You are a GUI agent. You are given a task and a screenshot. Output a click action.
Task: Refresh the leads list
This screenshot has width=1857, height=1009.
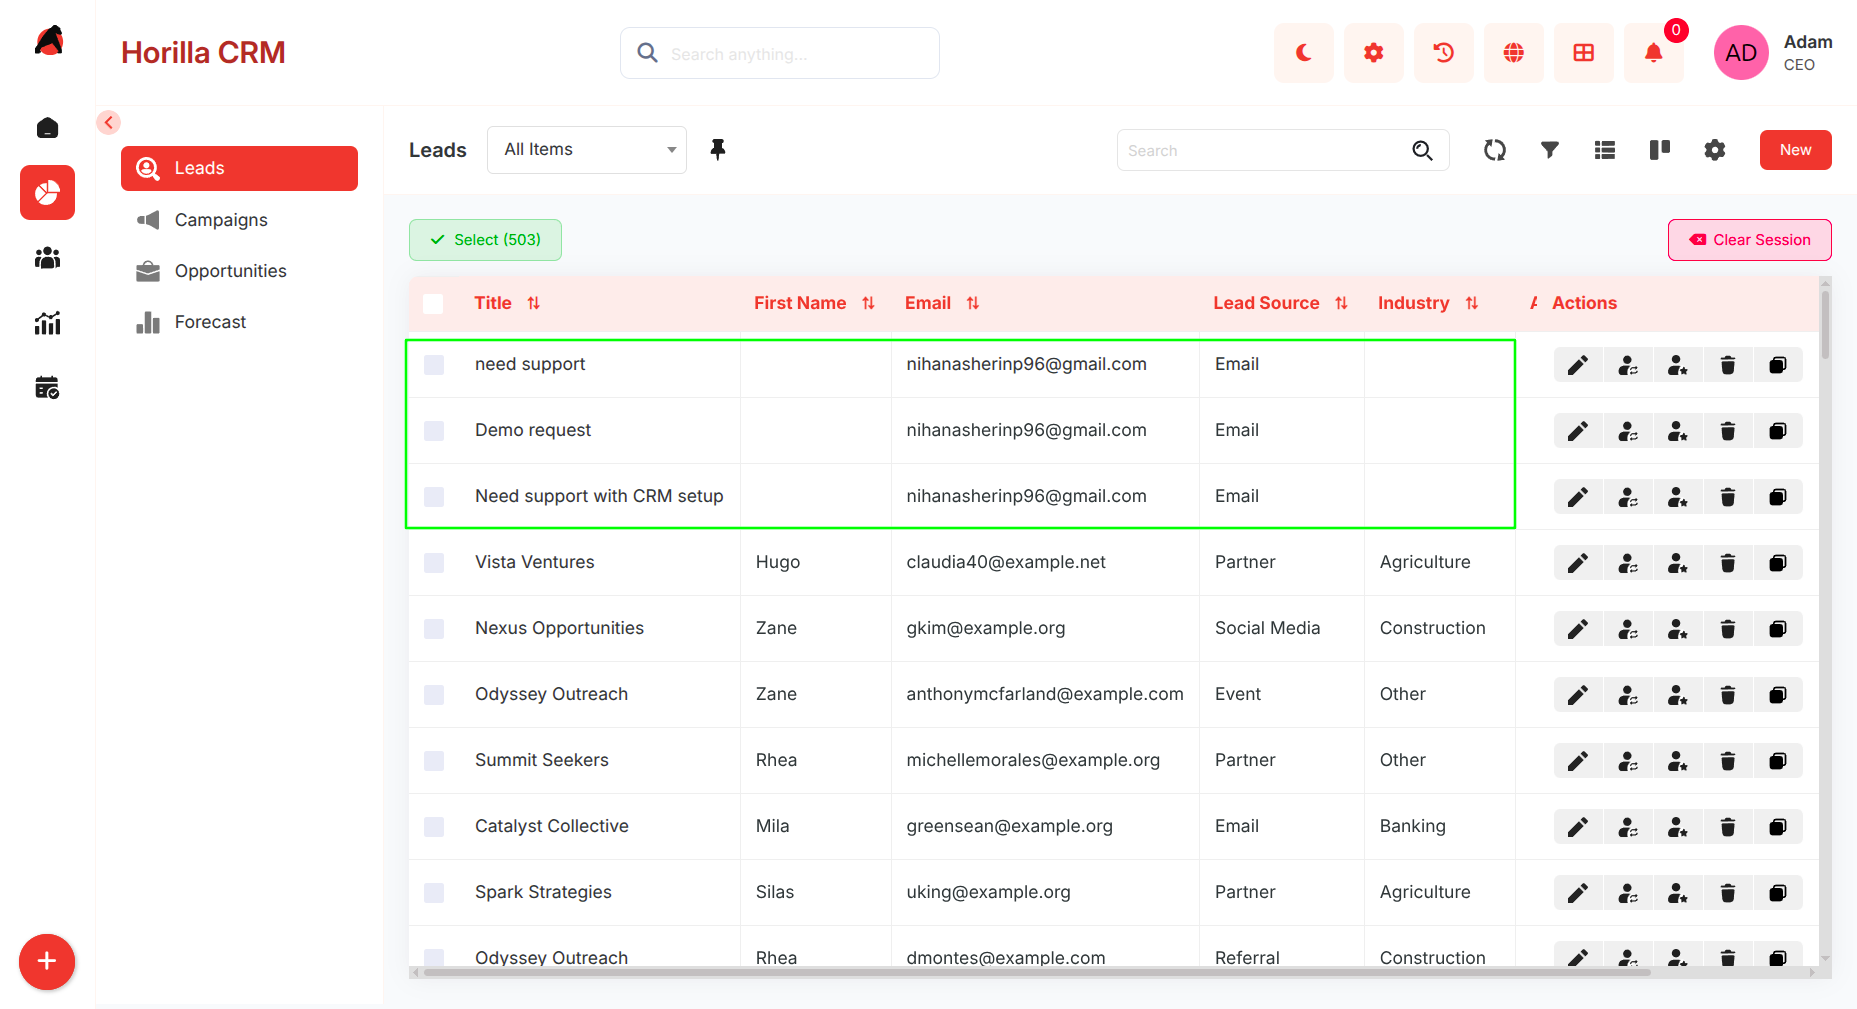pyautogui.click(x=1495, y=150)
